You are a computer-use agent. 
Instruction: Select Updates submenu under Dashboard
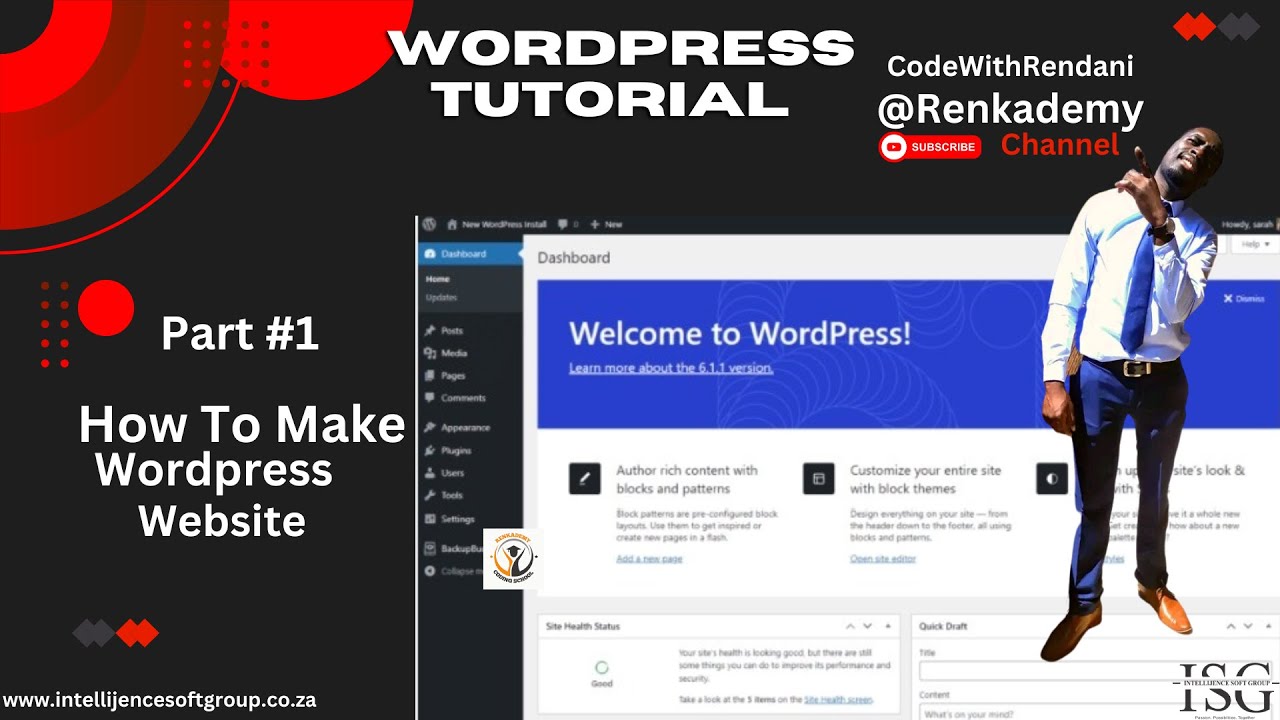tap(441, 297)
